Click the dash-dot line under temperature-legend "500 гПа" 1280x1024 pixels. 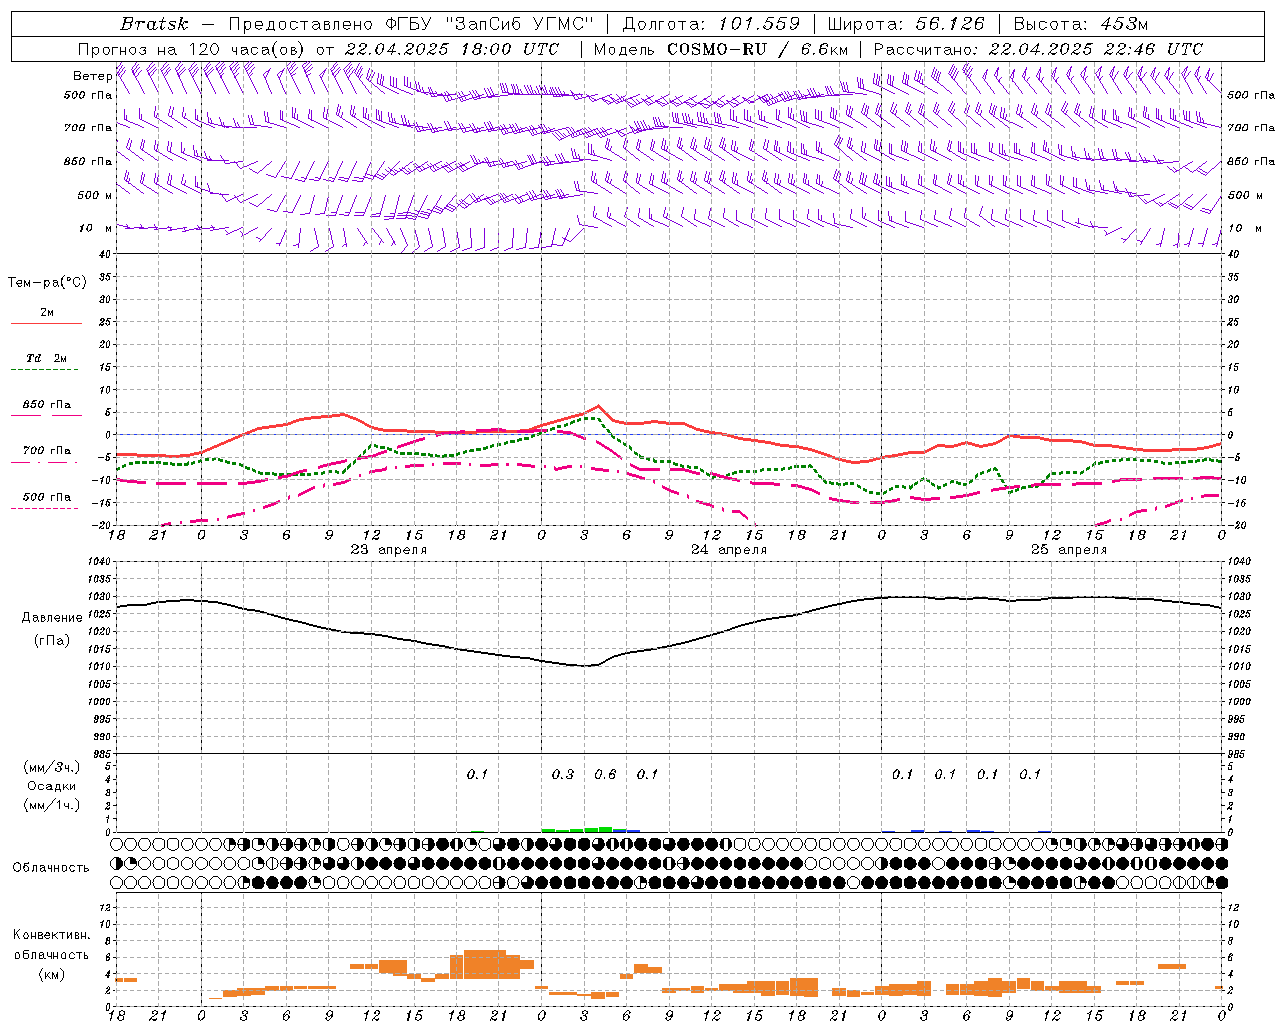click(44, 508)
